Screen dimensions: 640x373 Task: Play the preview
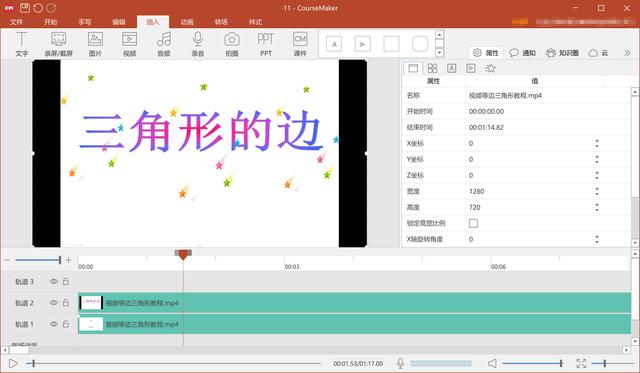[x=13, y=363]
